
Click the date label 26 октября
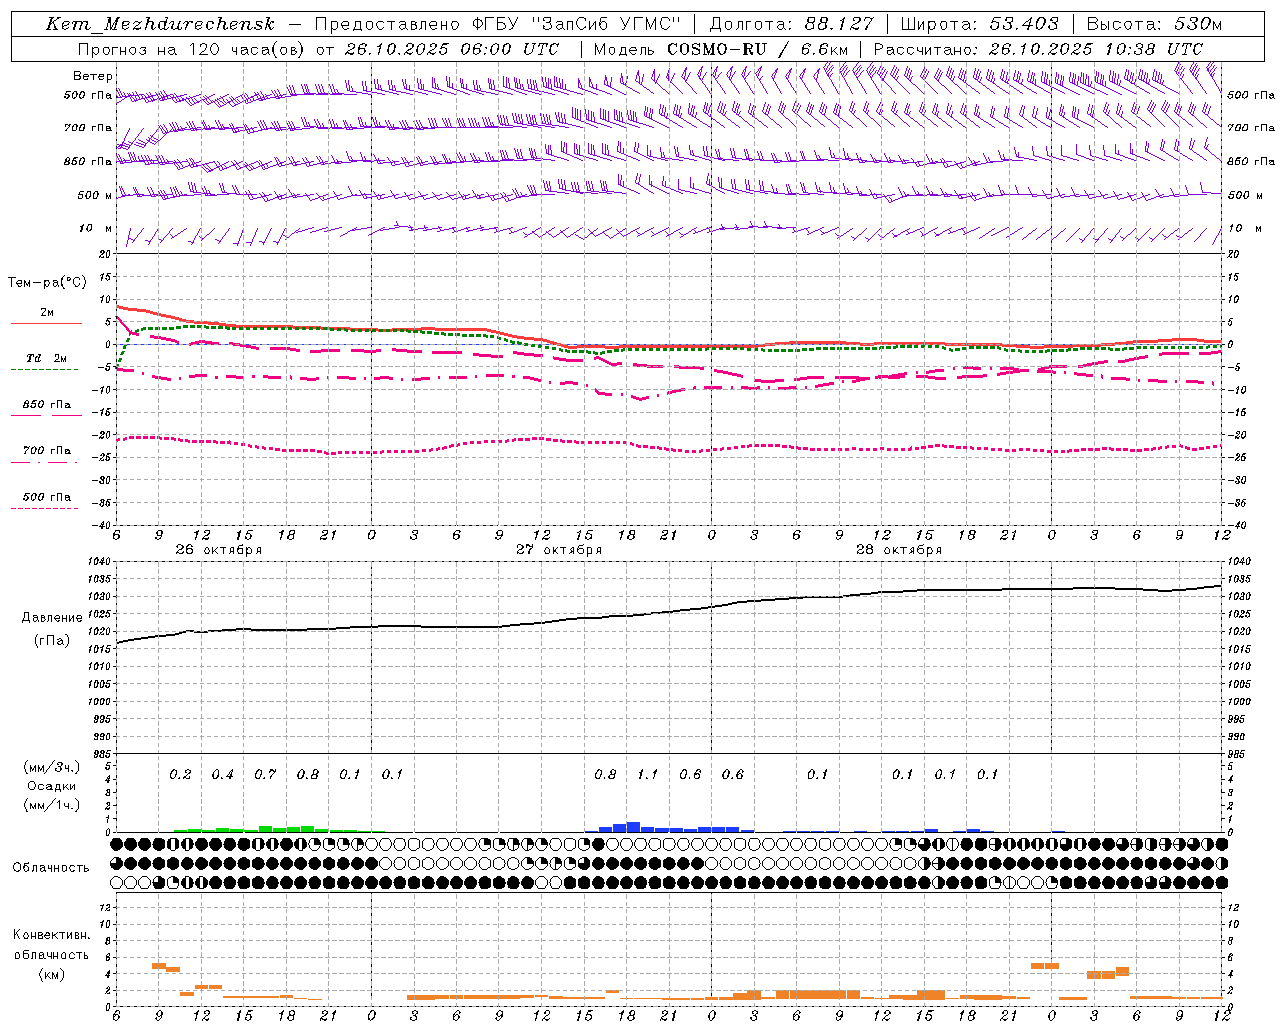(x=218, y=550)
